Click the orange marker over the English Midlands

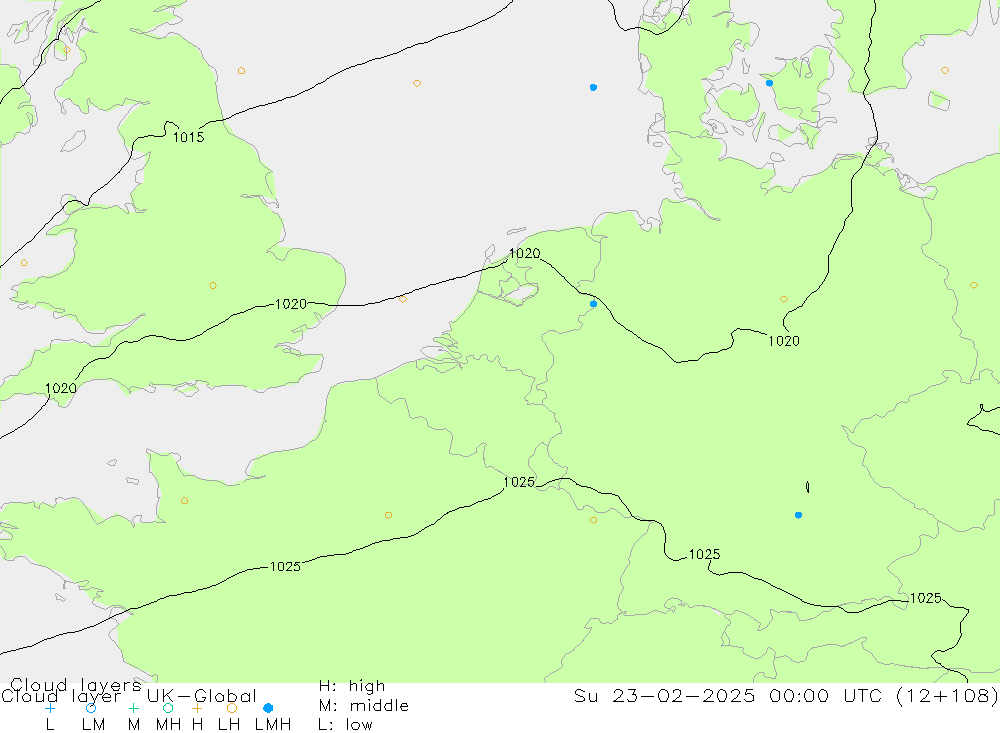[x=213, y=286]
